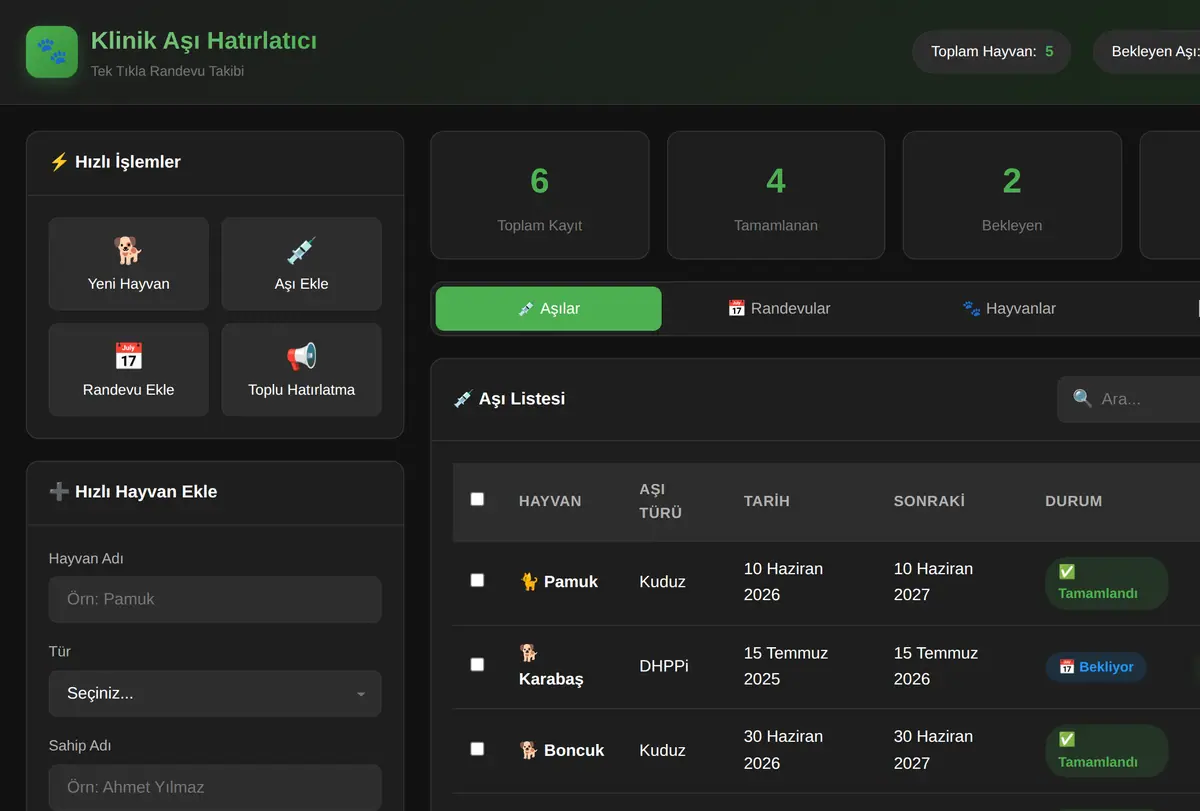Screen dimensions: 1200x811
Task: Switch to the Aşılar tab
Action: tap(549, 308)
